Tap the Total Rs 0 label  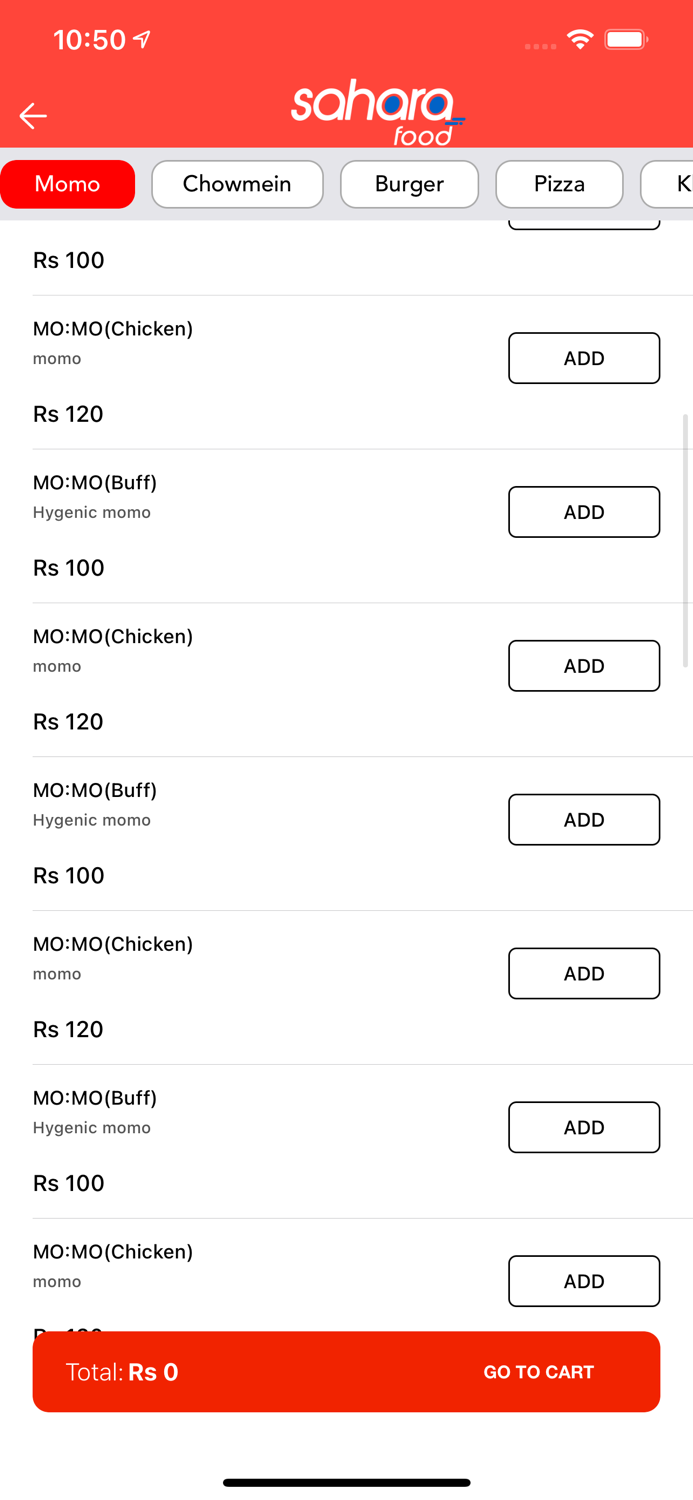pos(122,1372)
